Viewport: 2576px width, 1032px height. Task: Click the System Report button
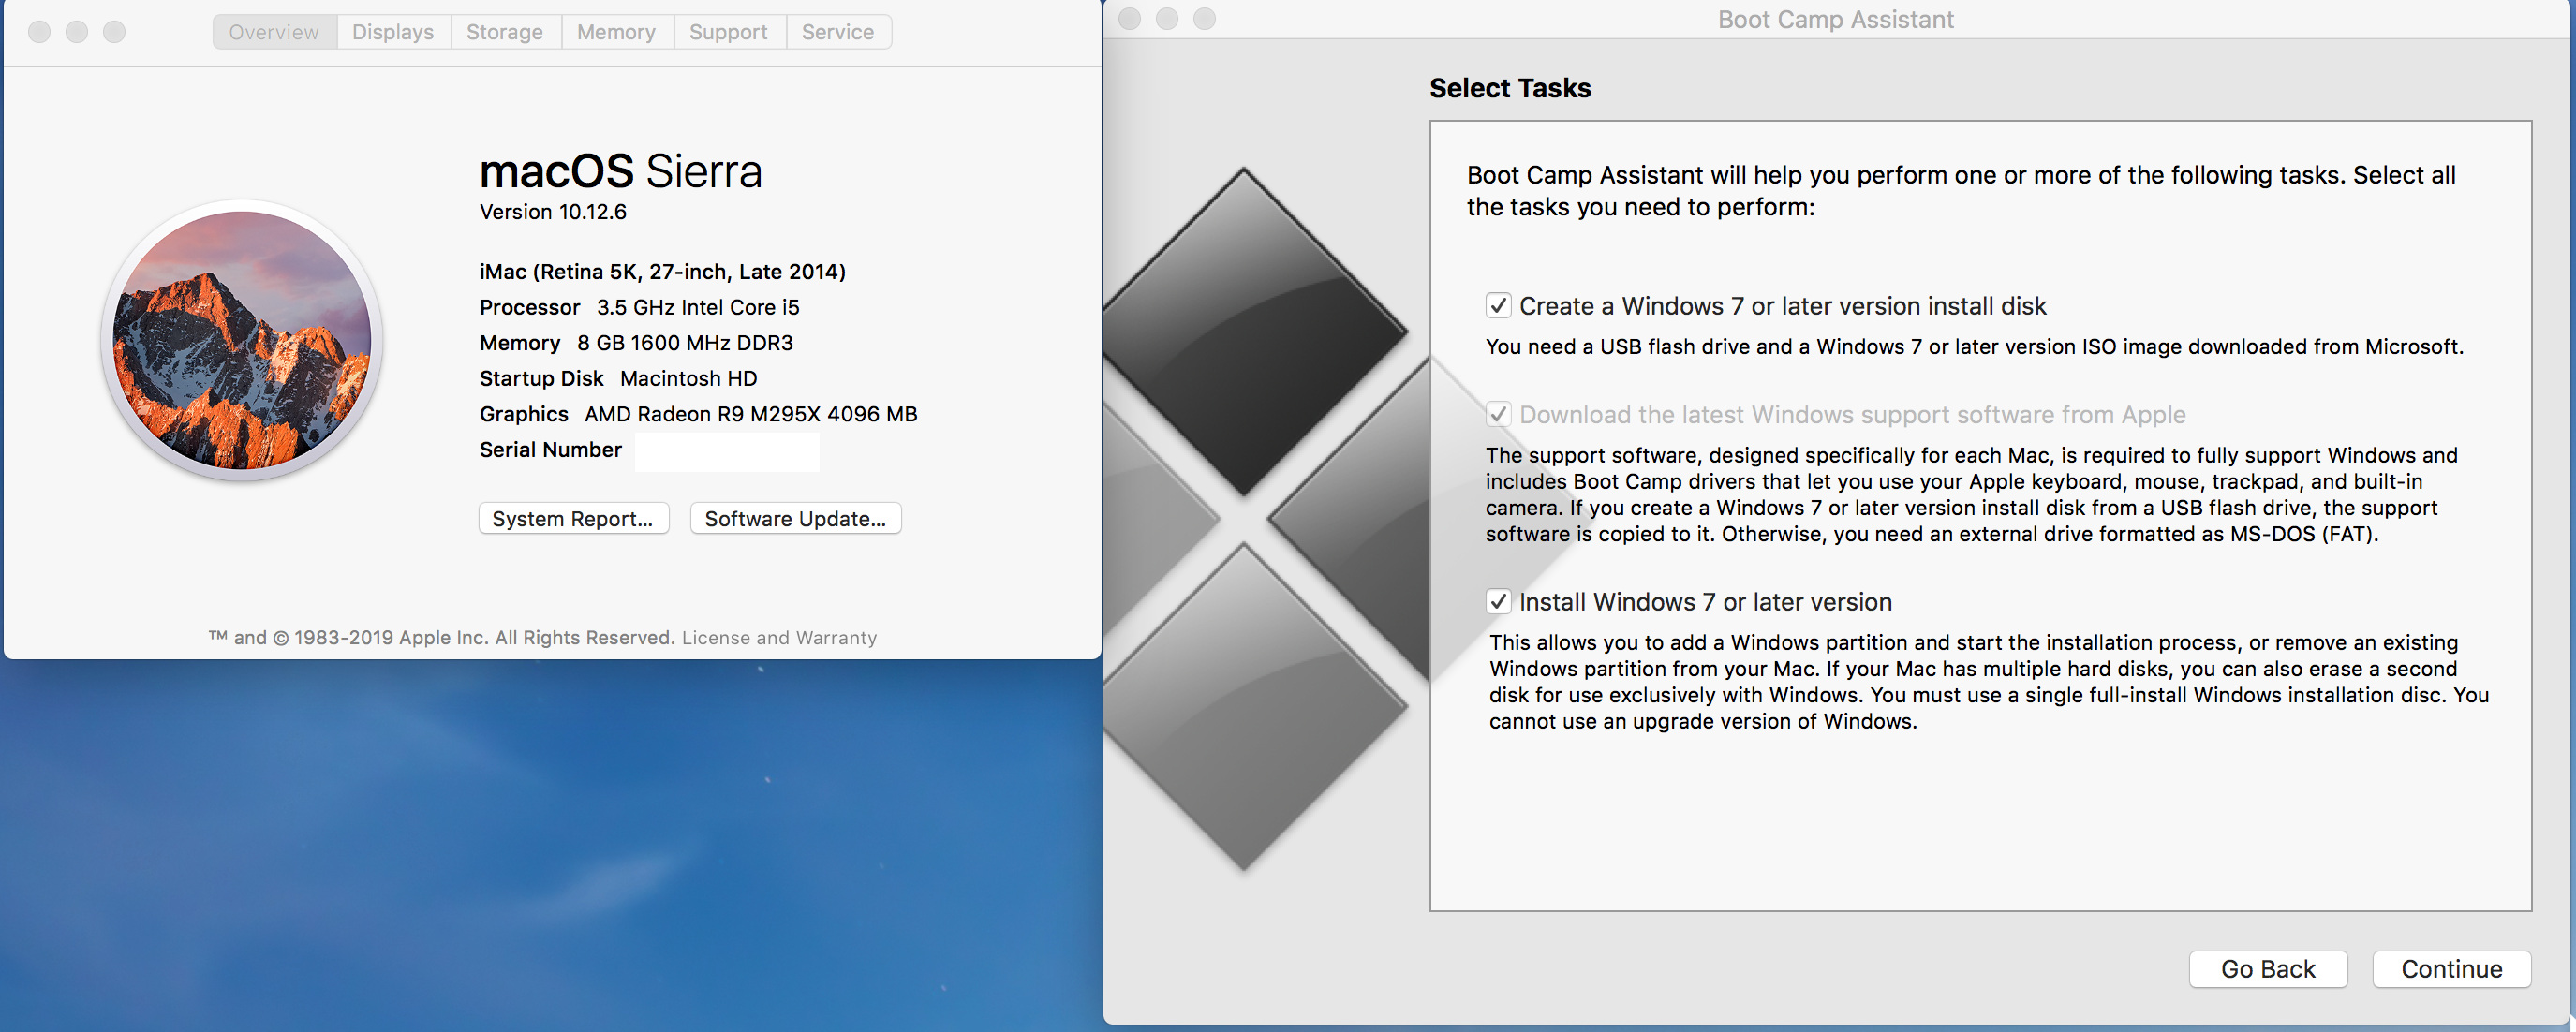572,519
